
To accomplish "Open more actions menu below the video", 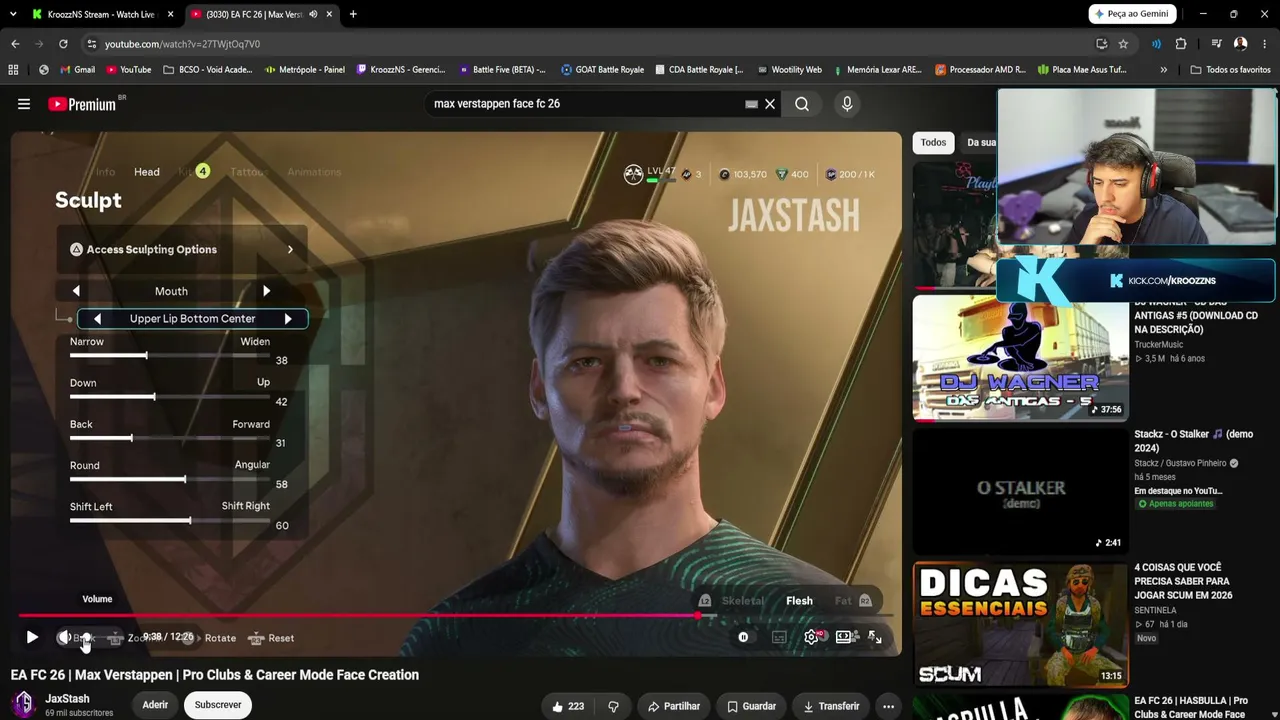I will (888, 706).
